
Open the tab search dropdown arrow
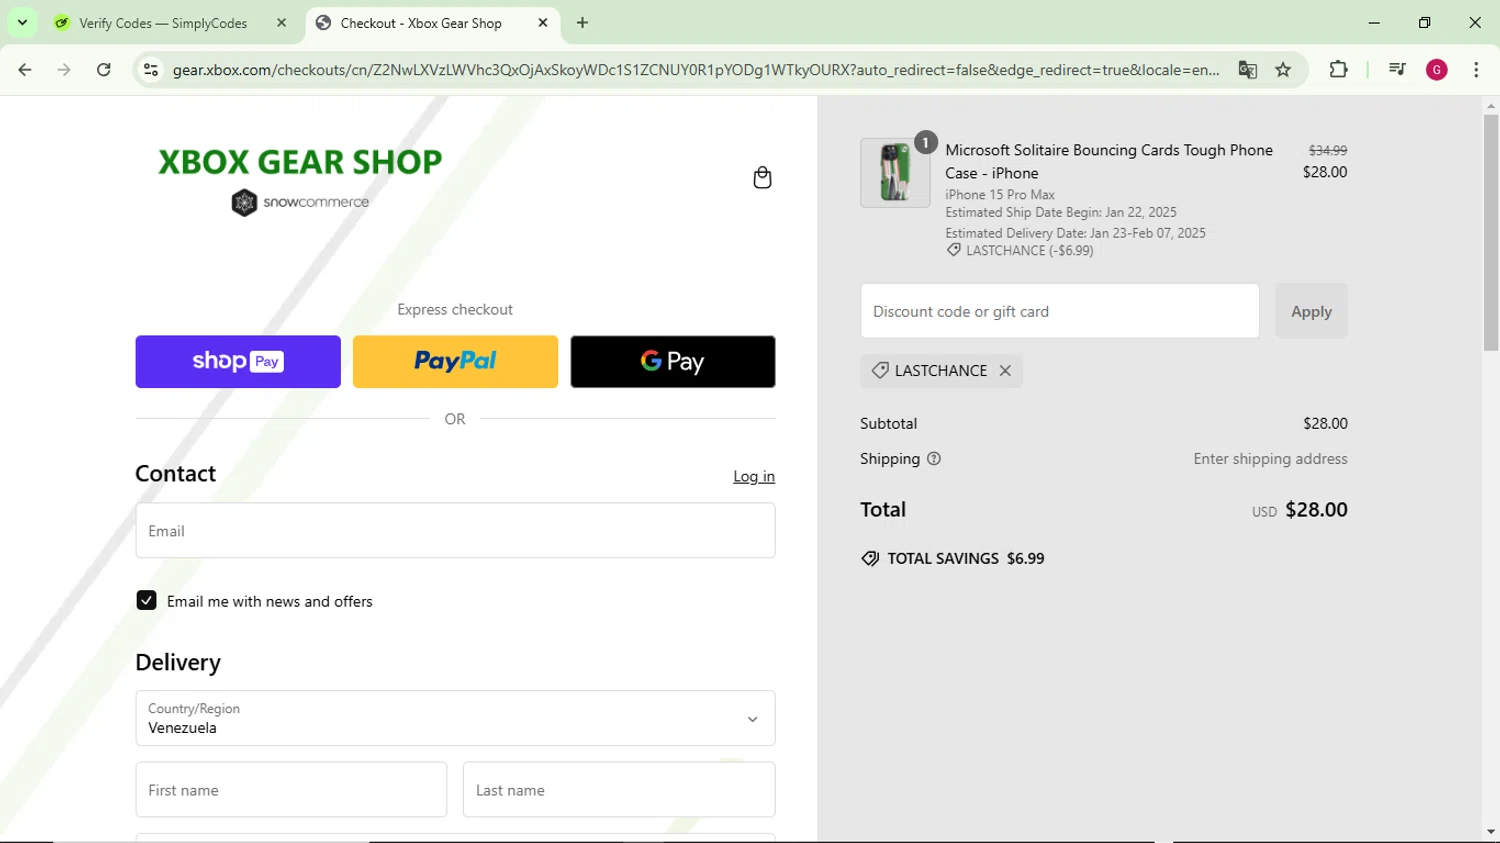22,23
